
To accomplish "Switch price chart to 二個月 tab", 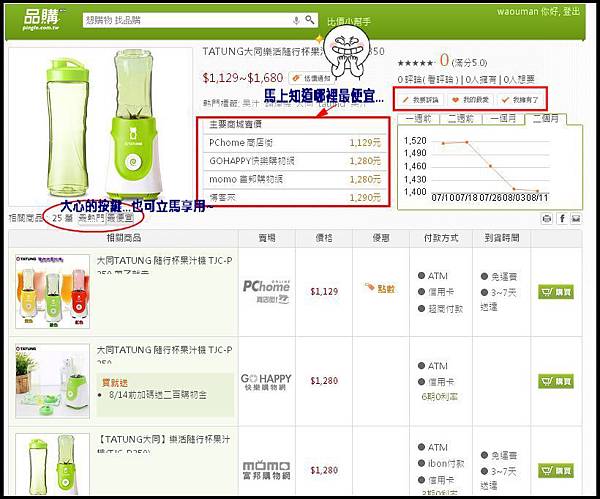I will click(x=546, y=119).
